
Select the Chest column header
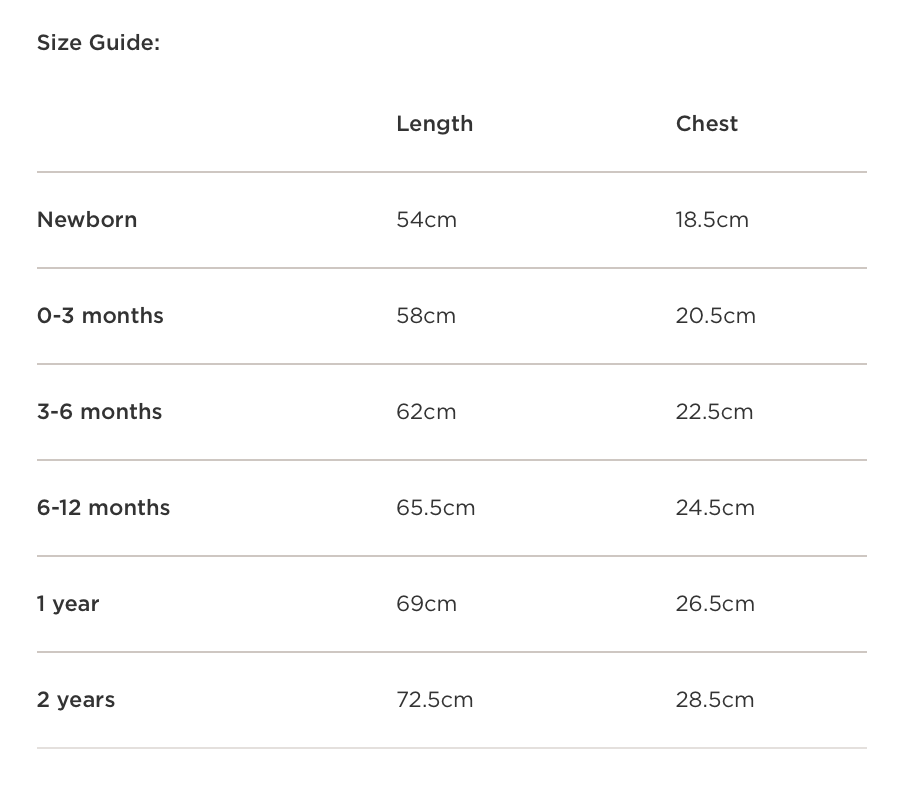[x=706, y=124]
